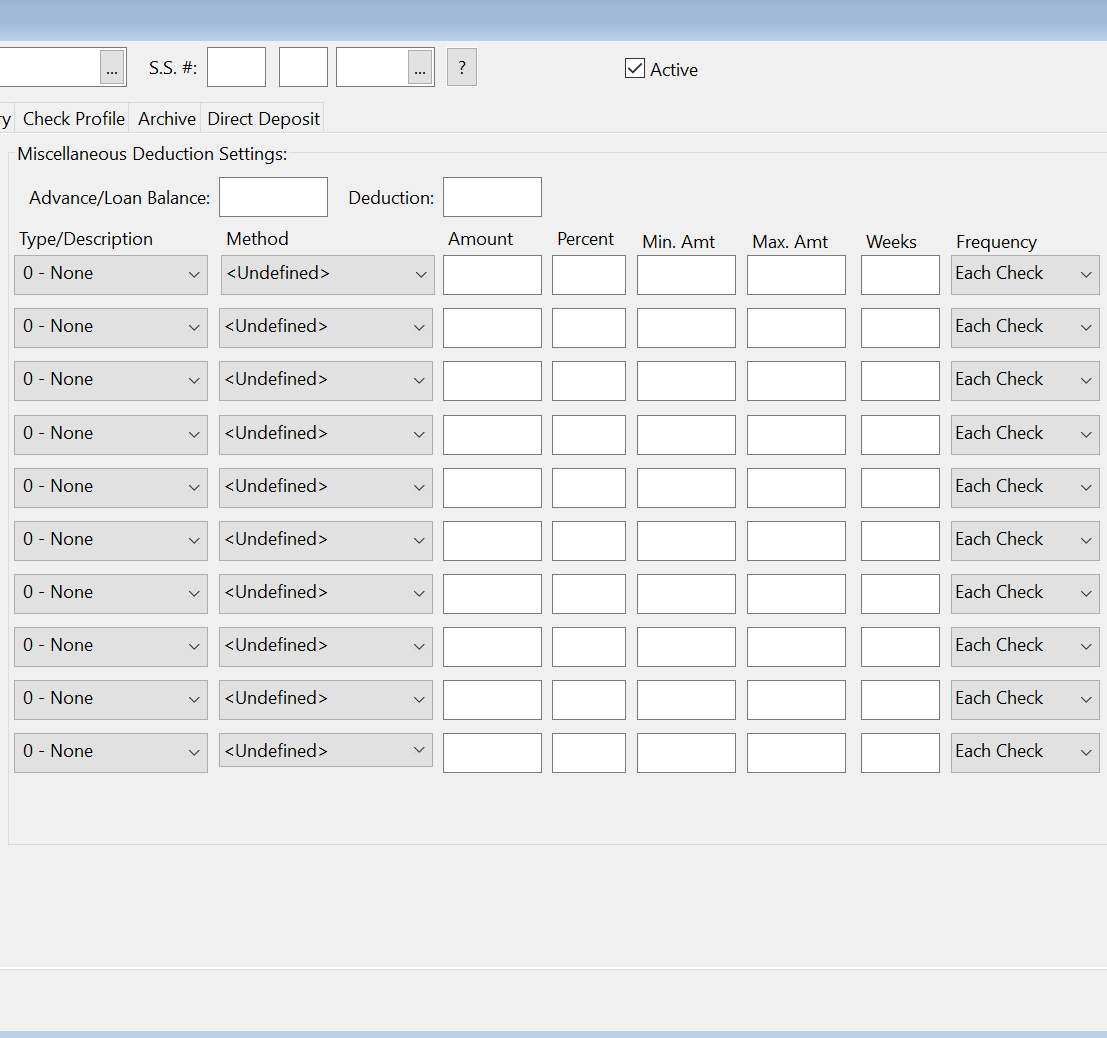Select the Direct Deposit tab
Screen dimensions: 1107x1038
tap(263, 118)
